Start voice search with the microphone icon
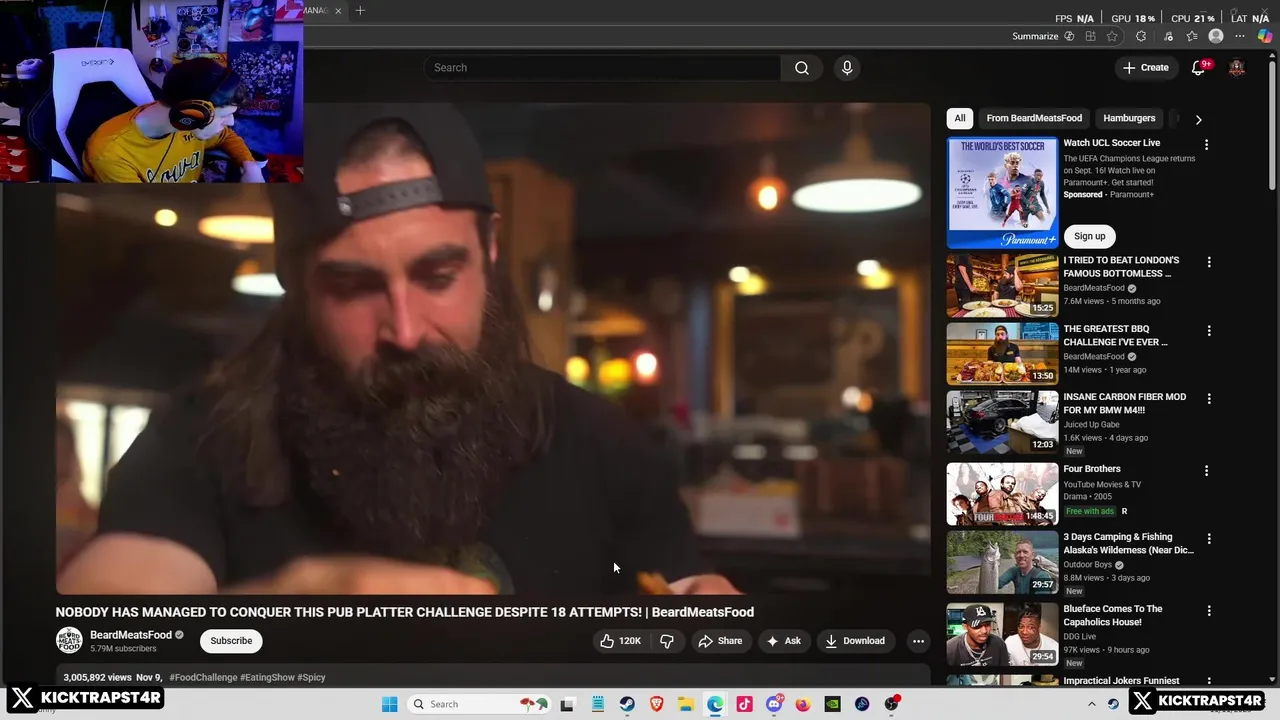Image resolution: width=1280 pixels, height=720 pixels. click(x=847, y=68)
